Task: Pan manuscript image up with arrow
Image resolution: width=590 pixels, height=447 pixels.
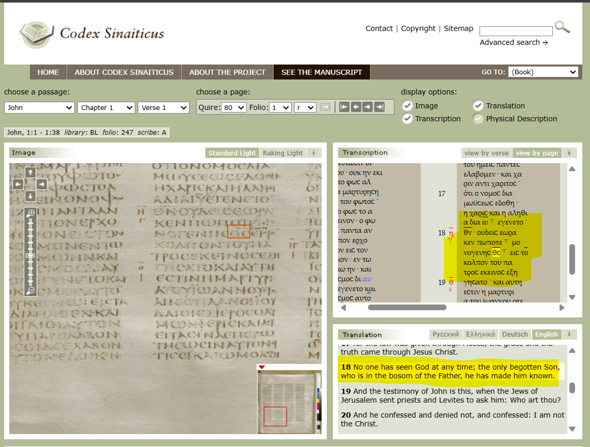Action: tap(30, 172)
